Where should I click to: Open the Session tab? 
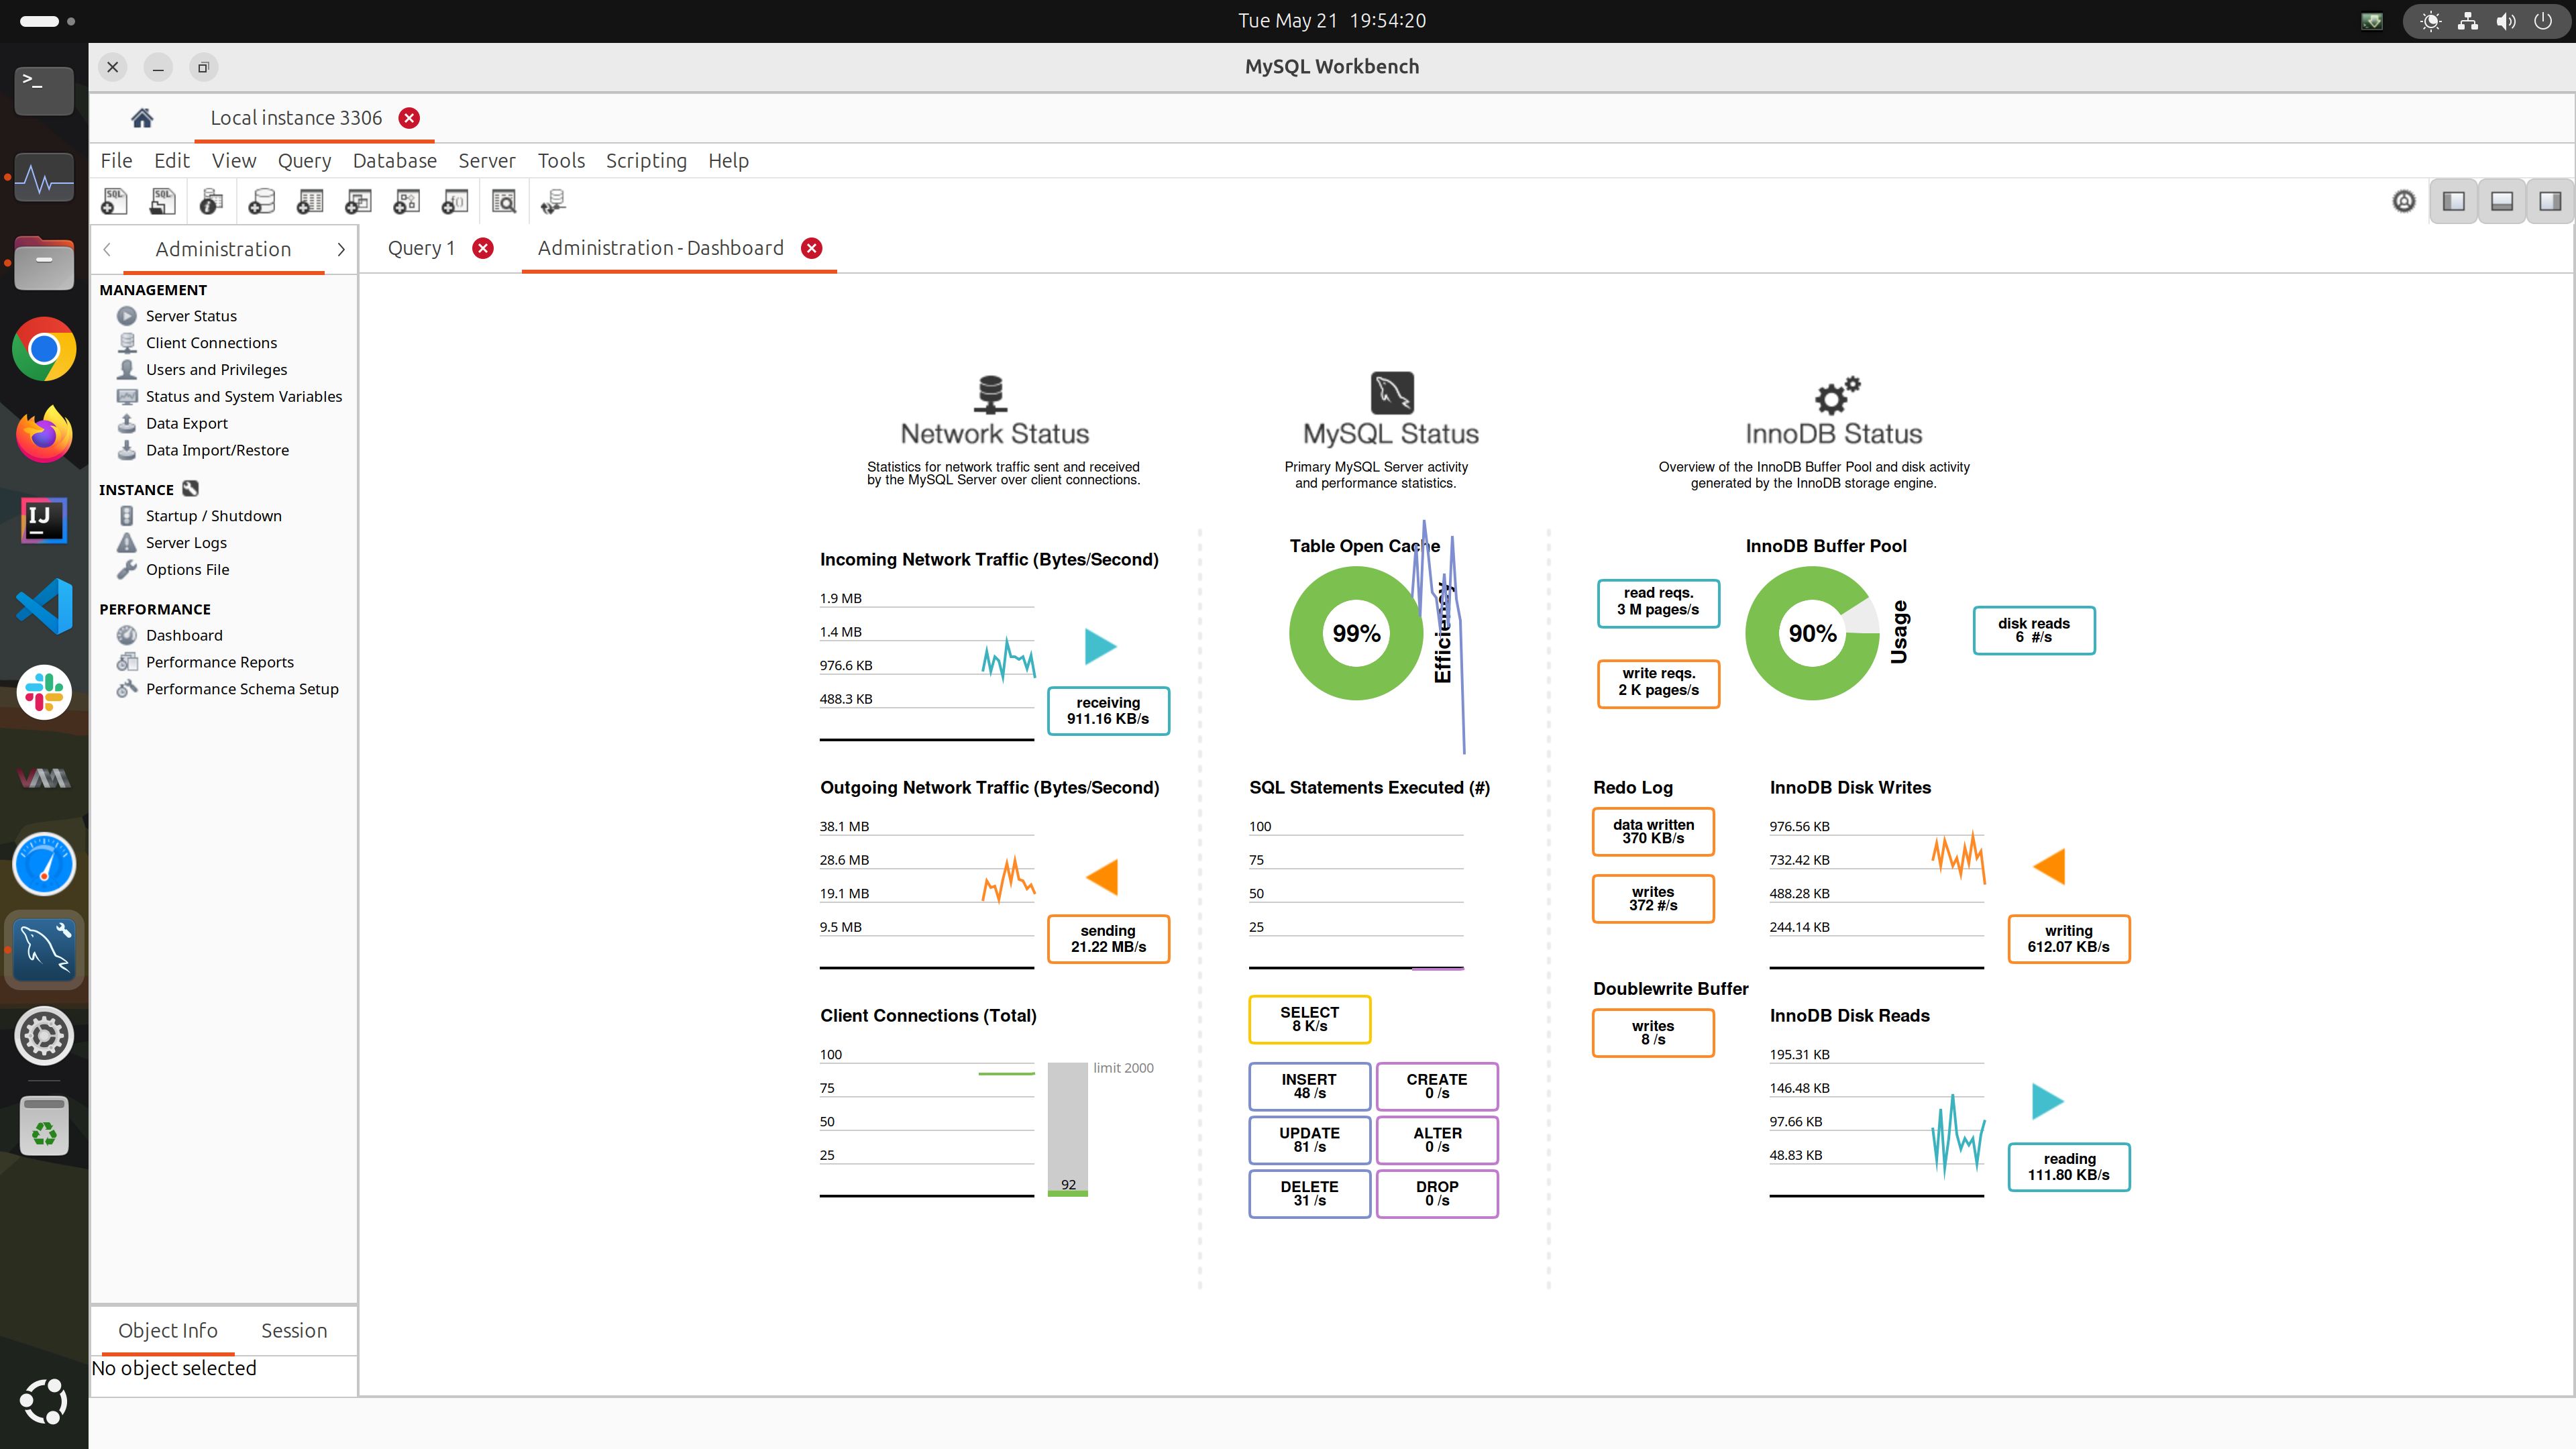pyautogui.click(x=293, y=1330)
